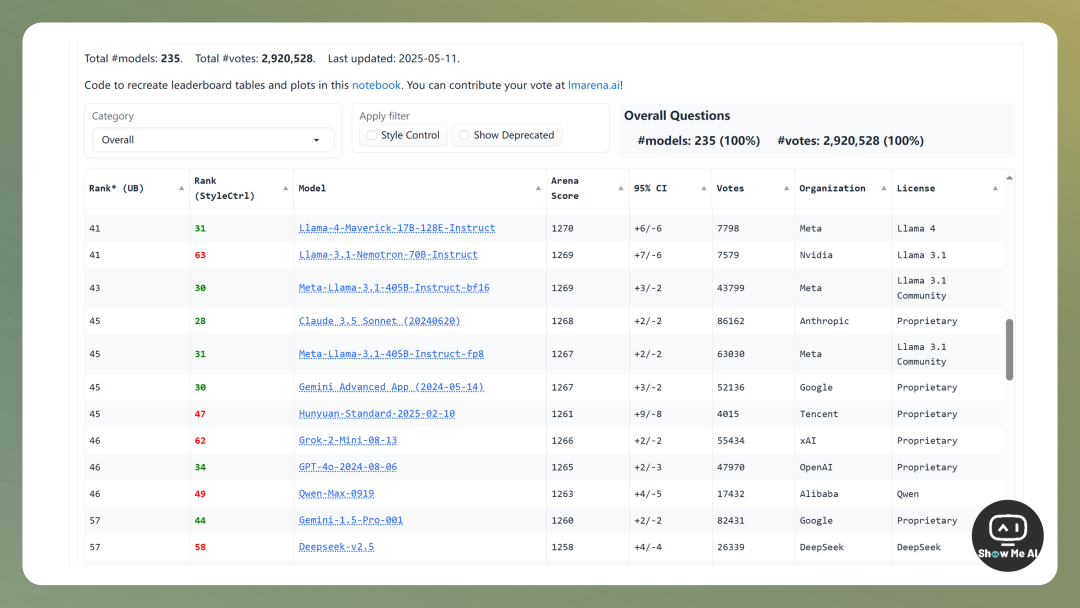Sort by 95% CI column arrow
This screenshot has height=608, width=1080.
tap(703, 188)
